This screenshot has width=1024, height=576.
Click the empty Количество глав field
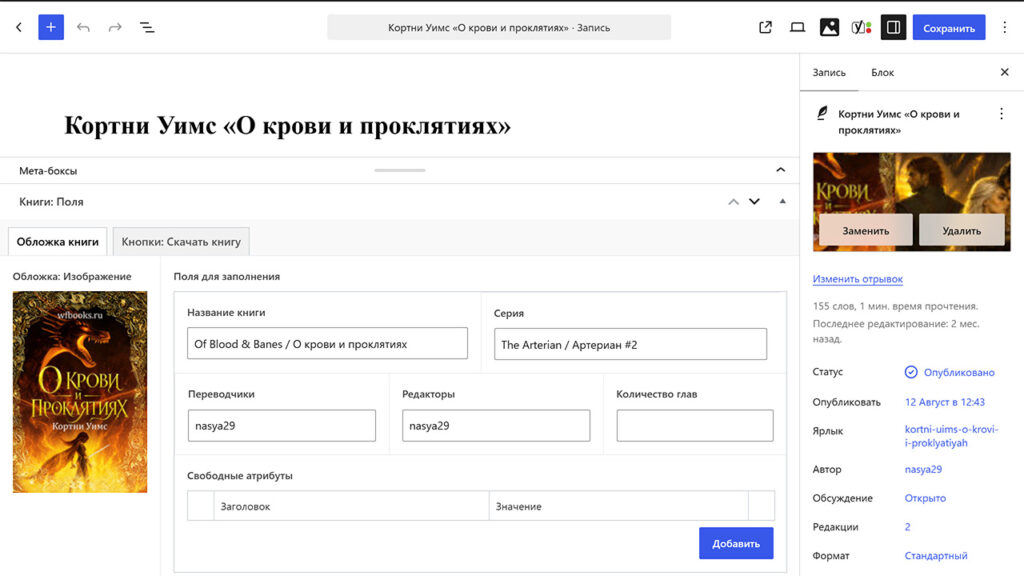point(695,426)
